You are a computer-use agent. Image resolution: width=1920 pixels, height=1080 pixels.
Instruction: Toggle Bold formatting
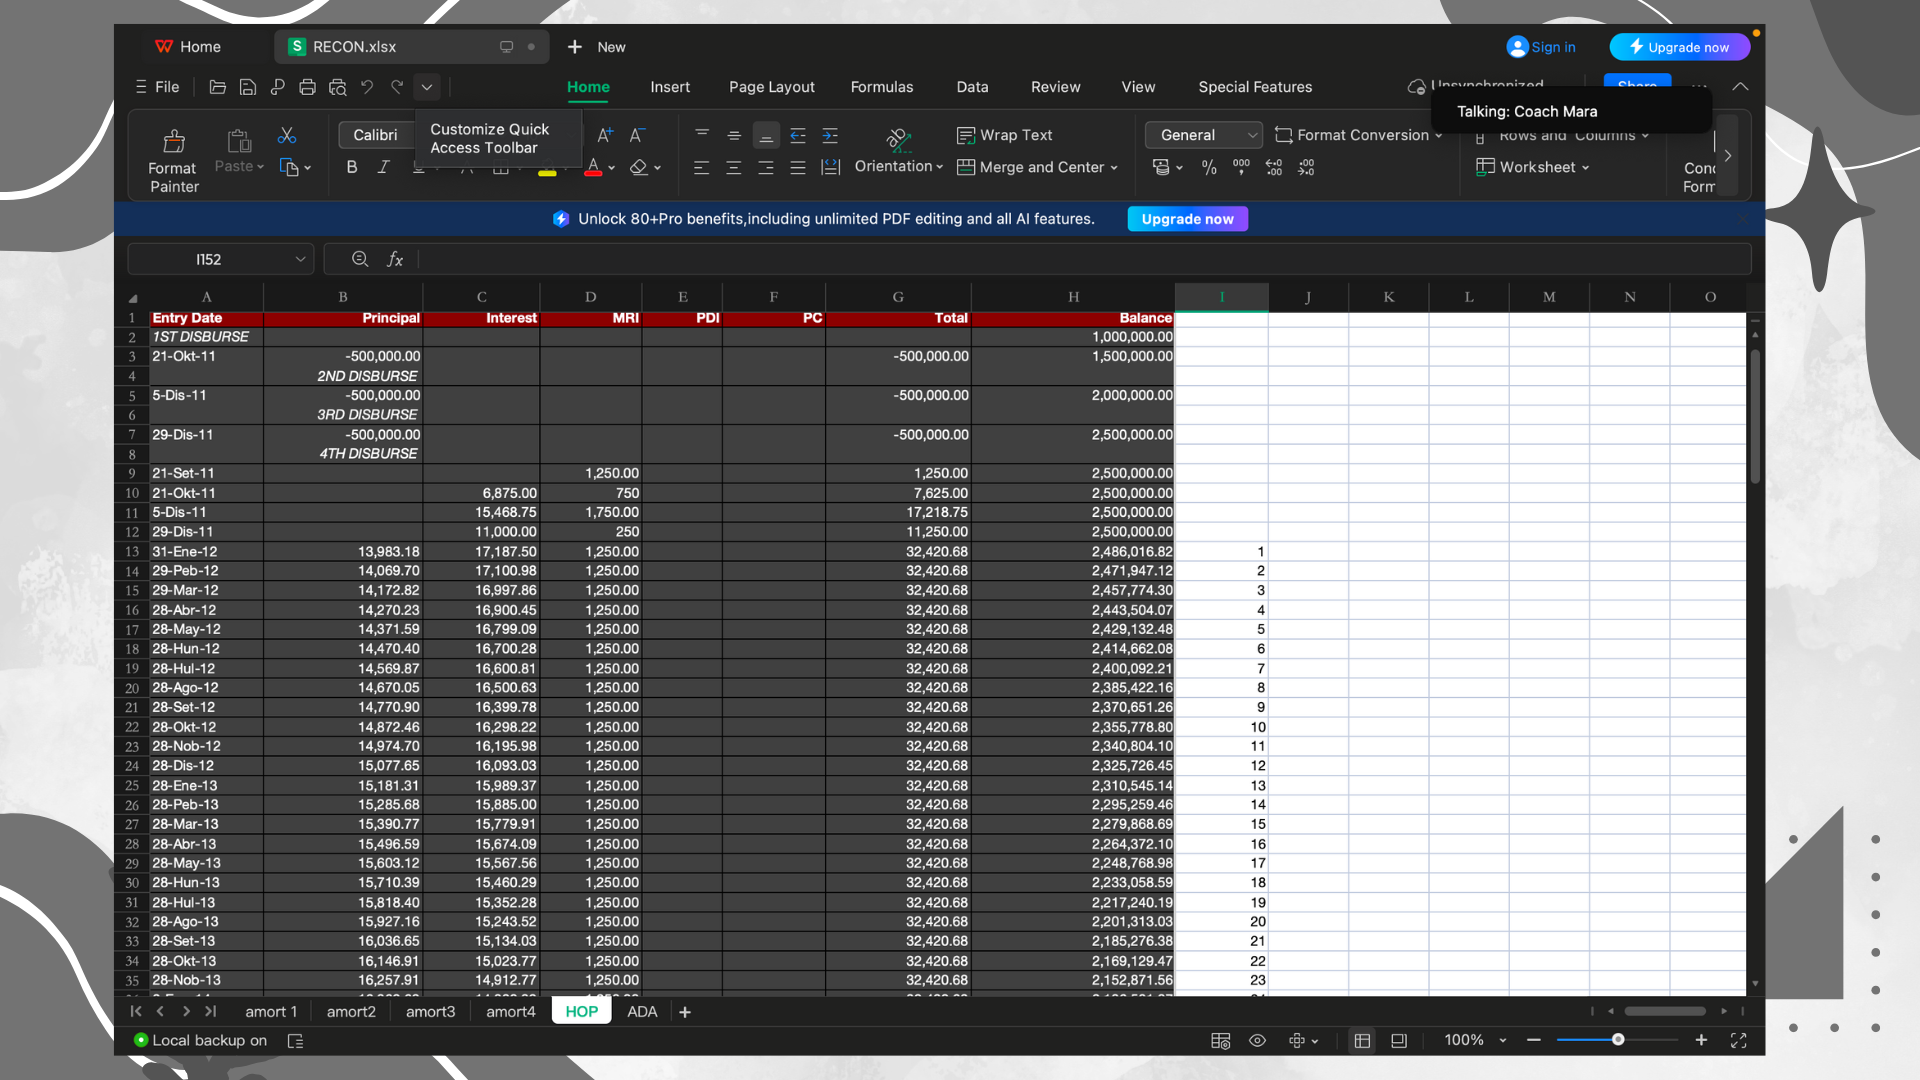pos(352,167)
